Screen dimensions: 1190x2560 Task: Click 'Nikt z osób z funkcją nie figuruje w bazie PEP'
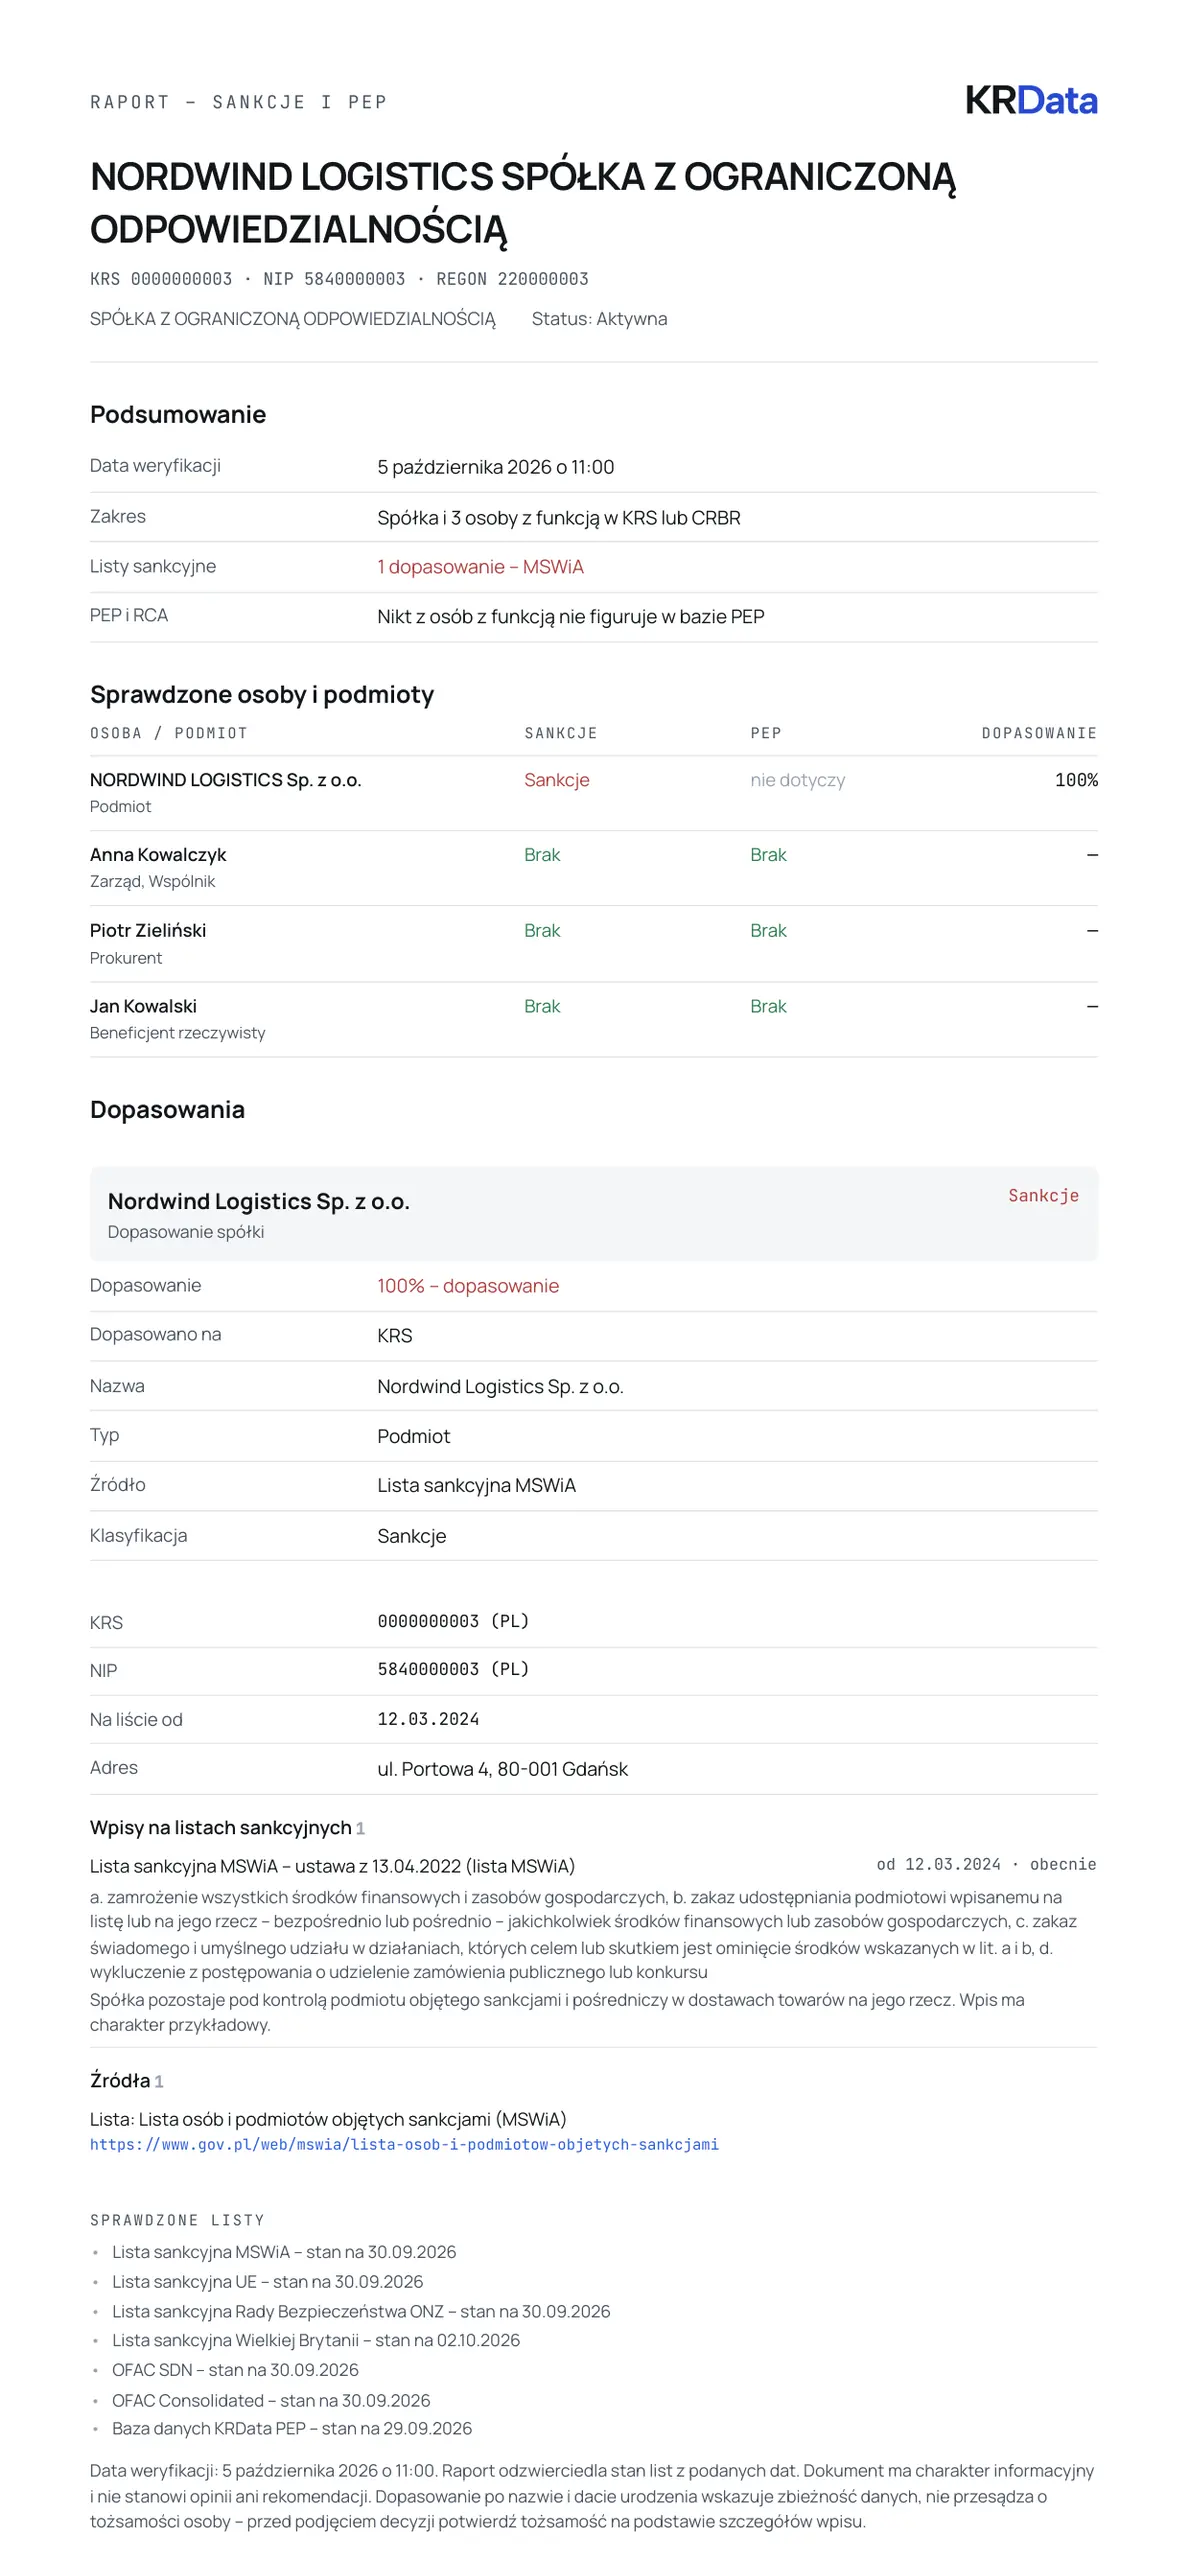click(571, 617)
